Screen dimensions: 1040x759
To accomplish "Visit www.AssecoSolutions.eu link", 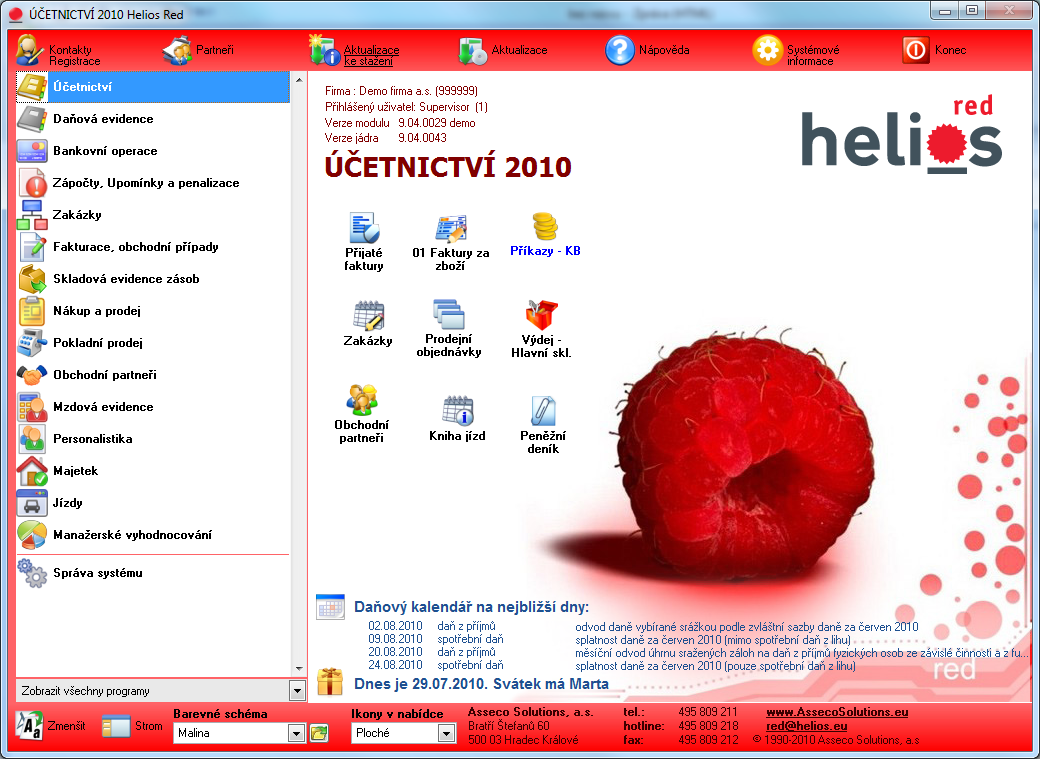I will pyautogui.click(x=837, y=712).
